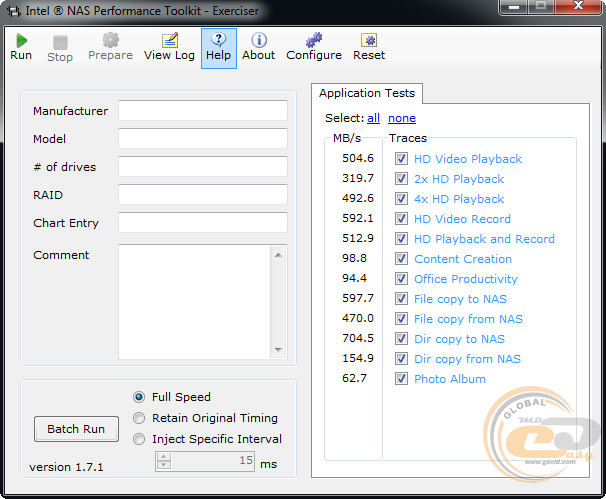Click the 62.7 MB/s result value
Screen dimensions: 606x499
pyautogui.click(x=354, y=378)
